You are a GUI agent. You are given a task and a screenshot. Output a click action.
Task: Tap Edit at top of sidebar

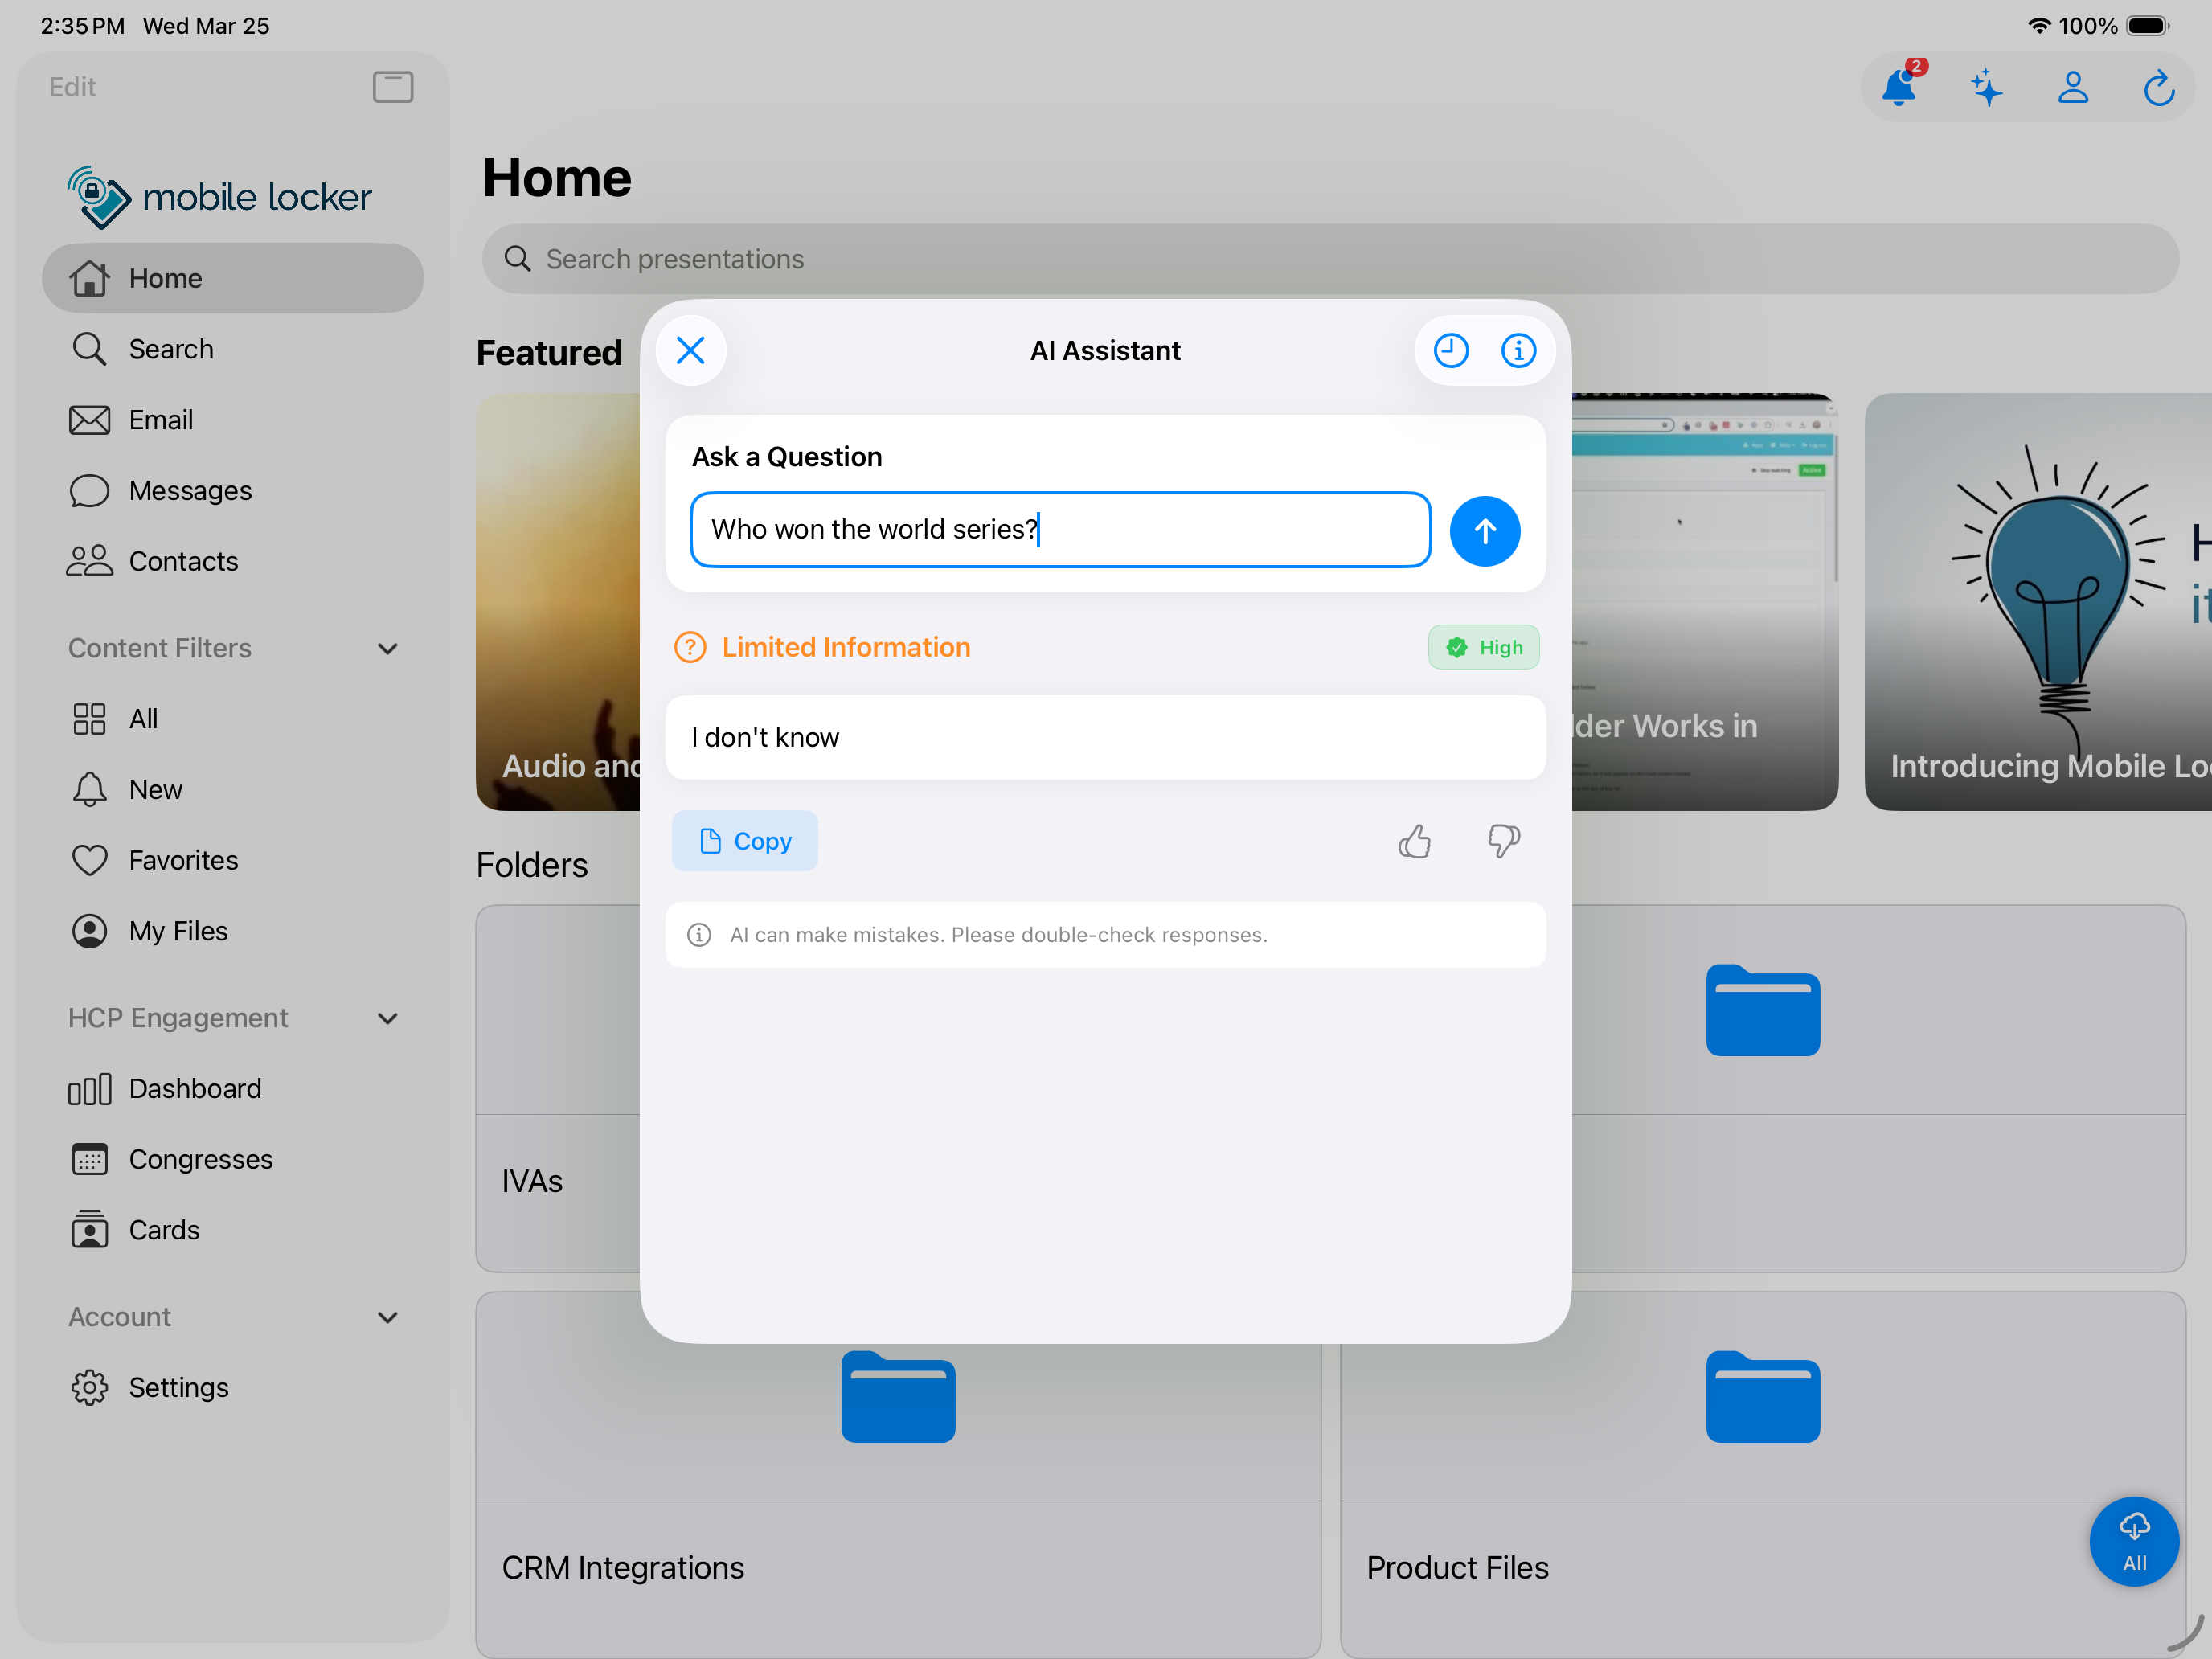(x=72, y=87)
